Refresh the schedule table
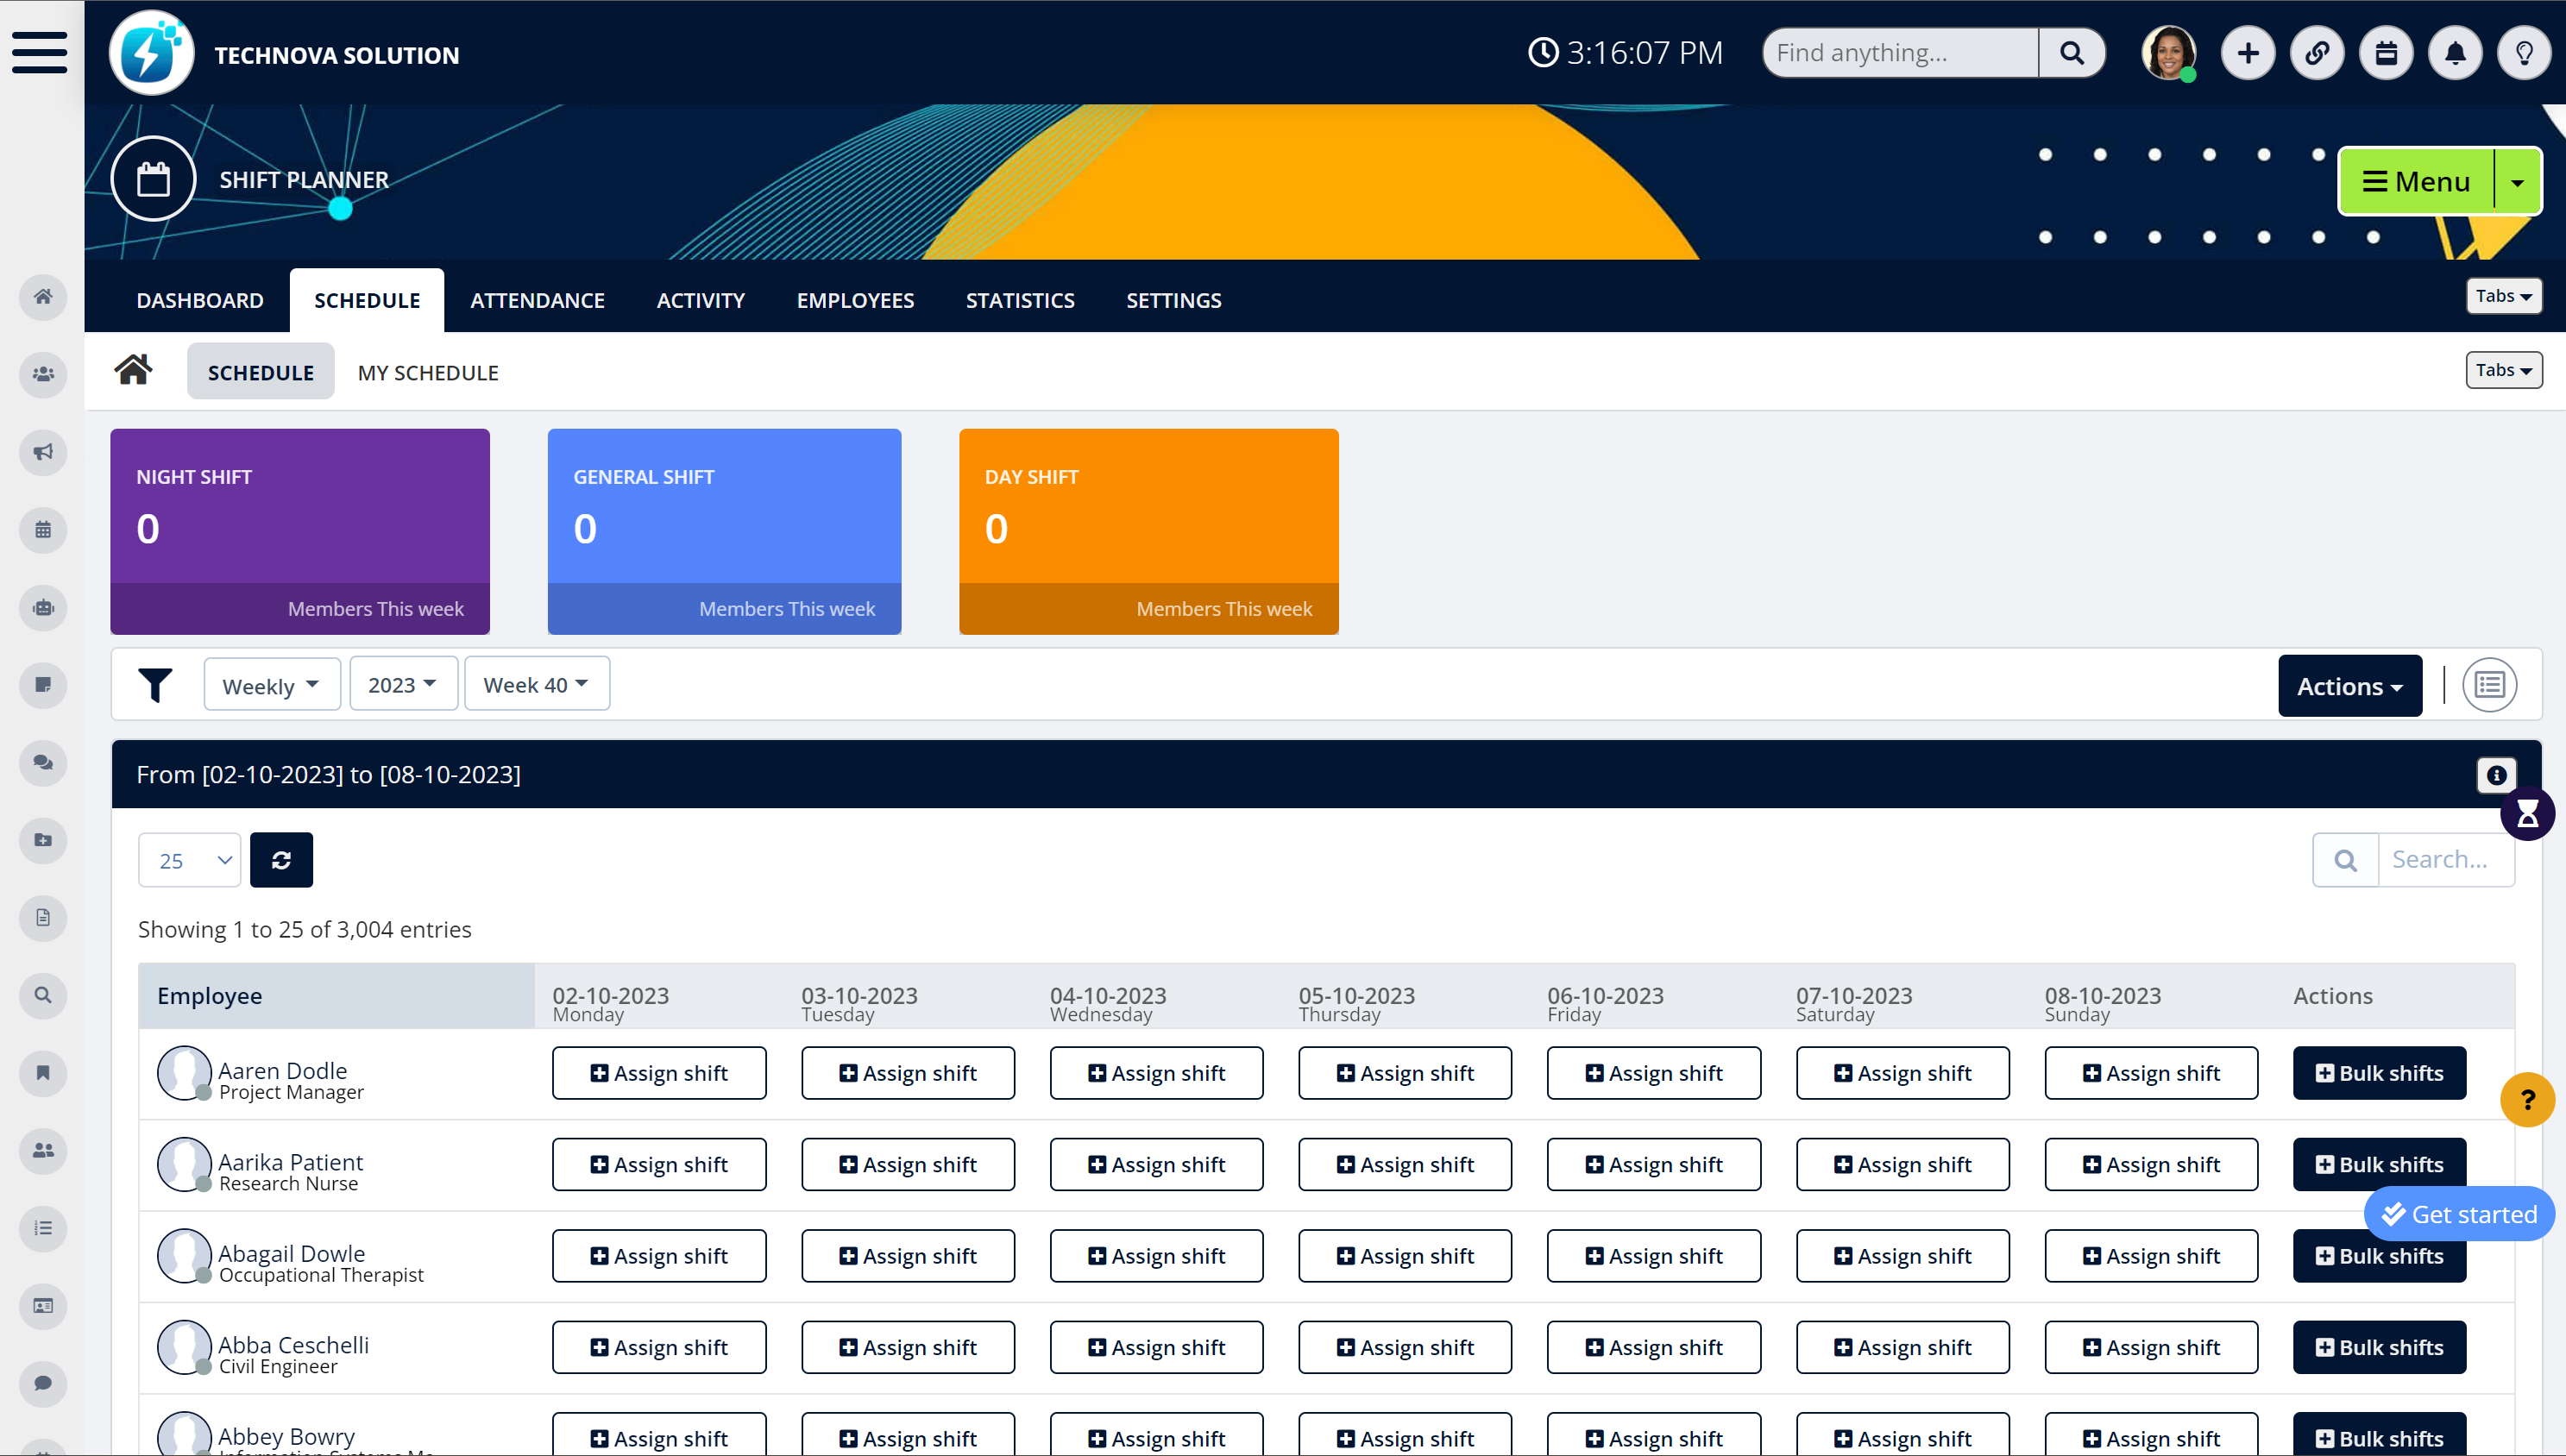The image size is (2566, 1456). (x=281, y=860)
